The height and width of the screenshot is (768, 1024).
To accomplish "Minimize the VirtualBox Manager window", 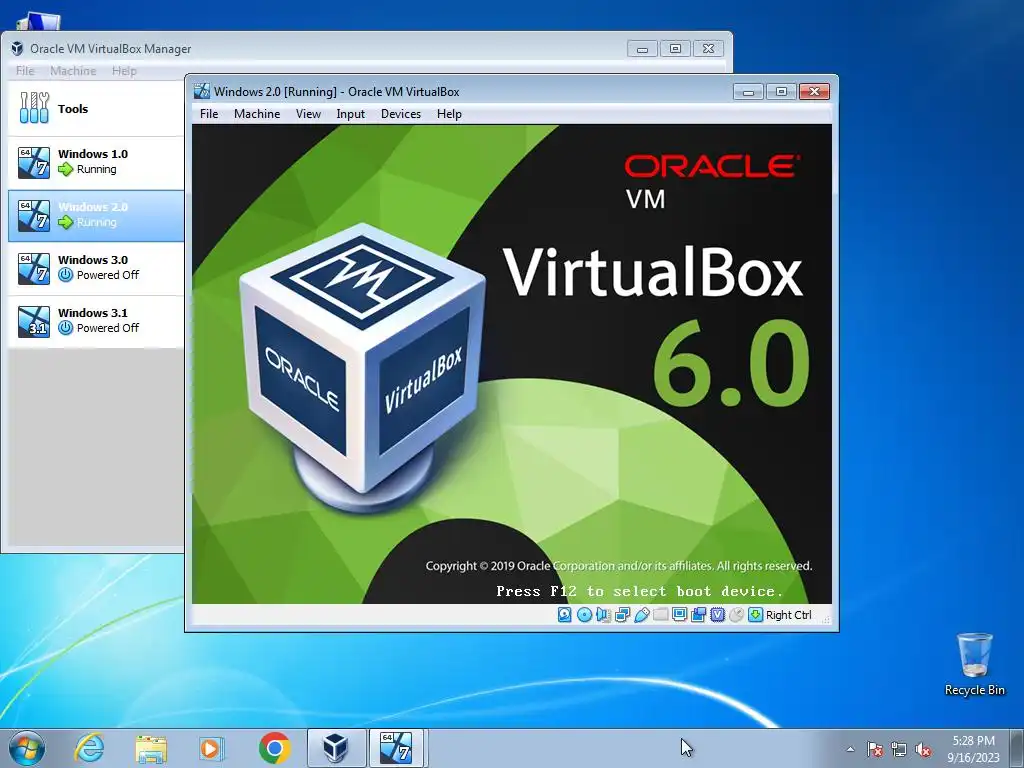I will tap(642, 48).
